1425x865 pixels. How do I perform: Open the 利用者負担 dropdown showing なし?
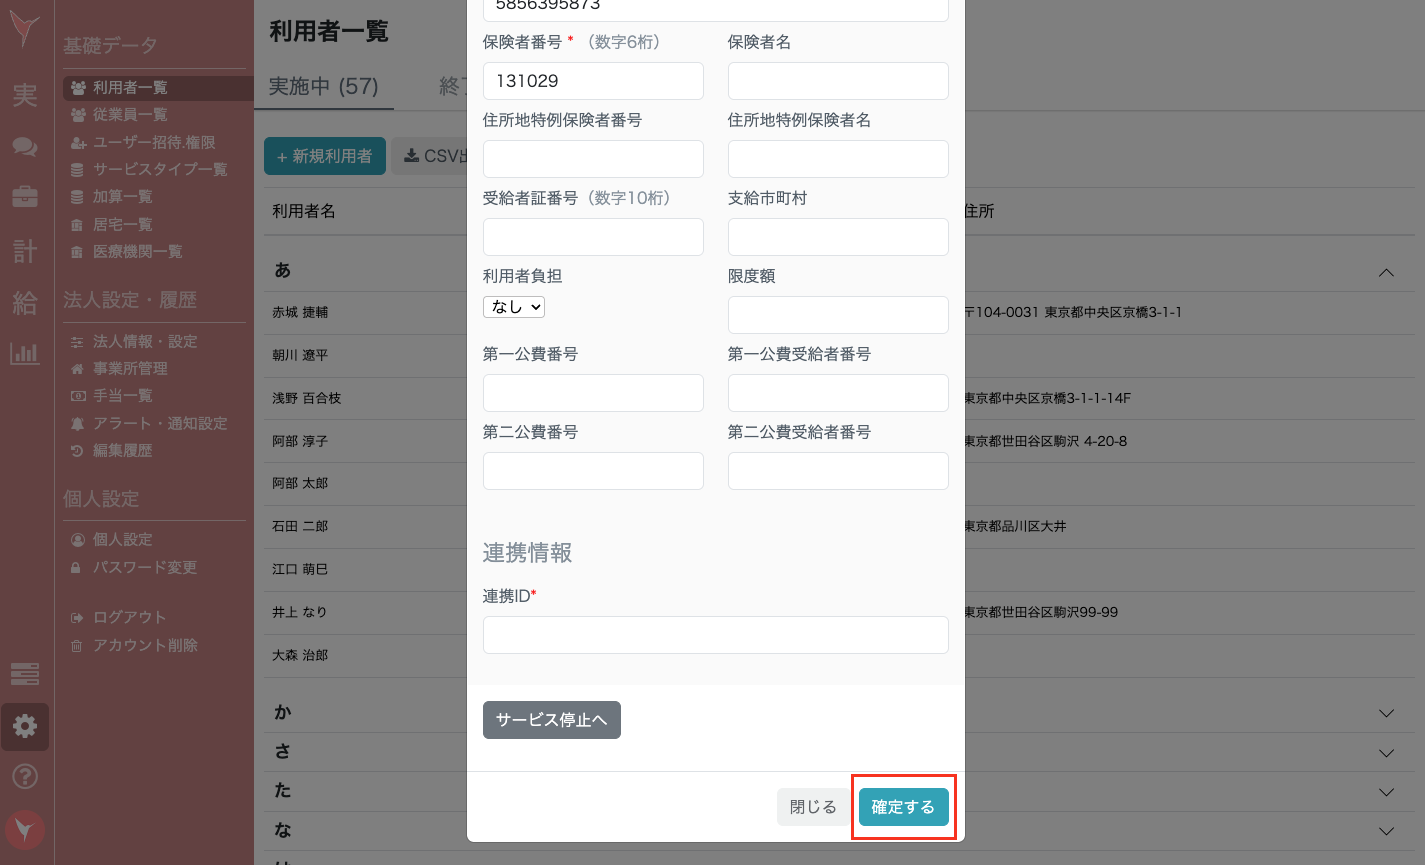click(x=514, y=307)
